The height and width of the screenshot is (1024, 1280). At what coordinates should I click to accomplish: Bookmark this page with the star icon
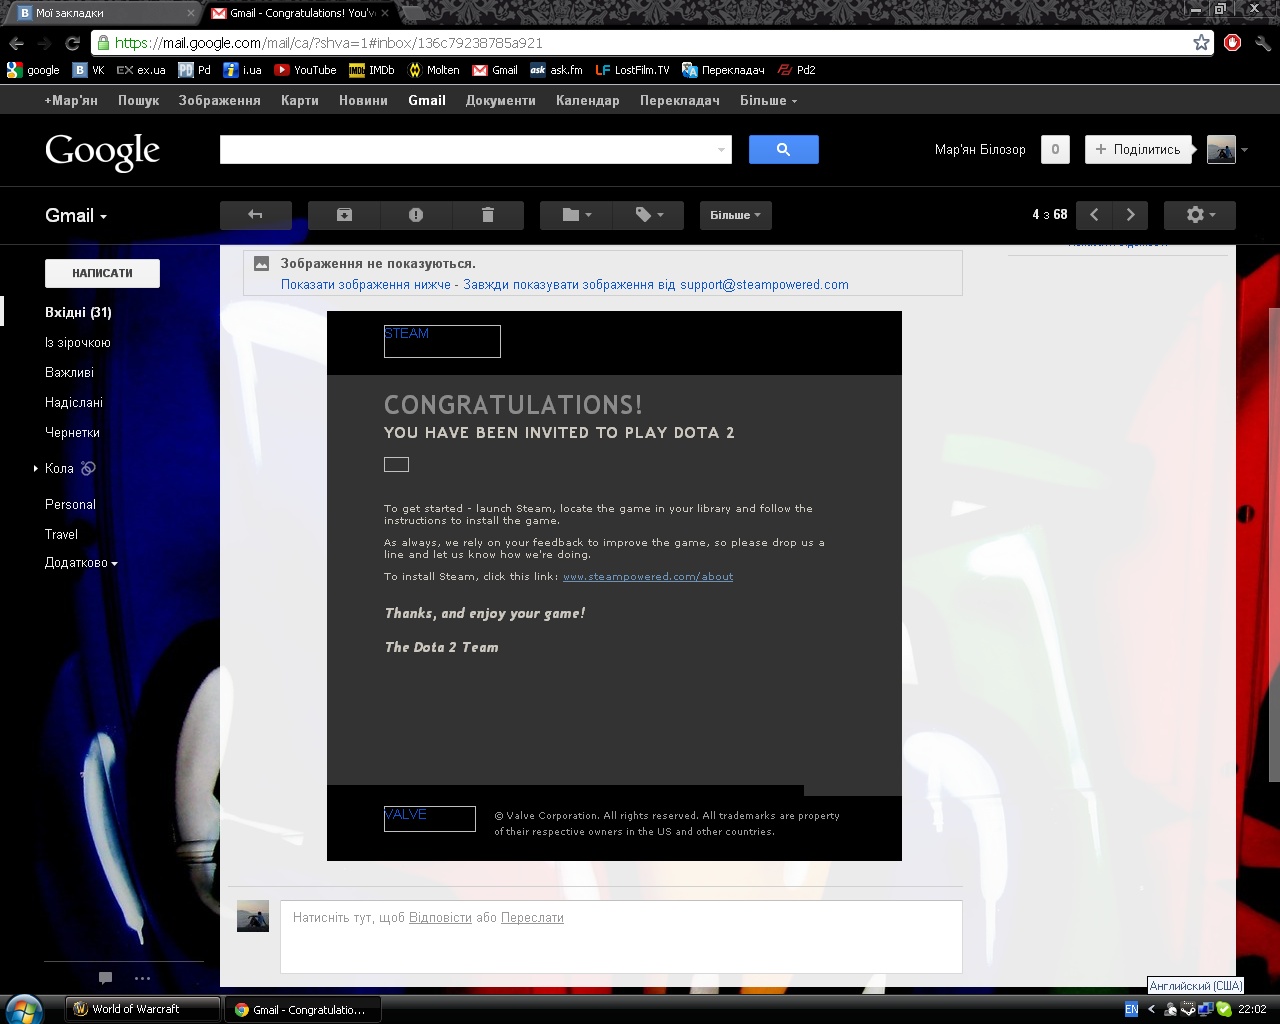(x=1201, y=42)
